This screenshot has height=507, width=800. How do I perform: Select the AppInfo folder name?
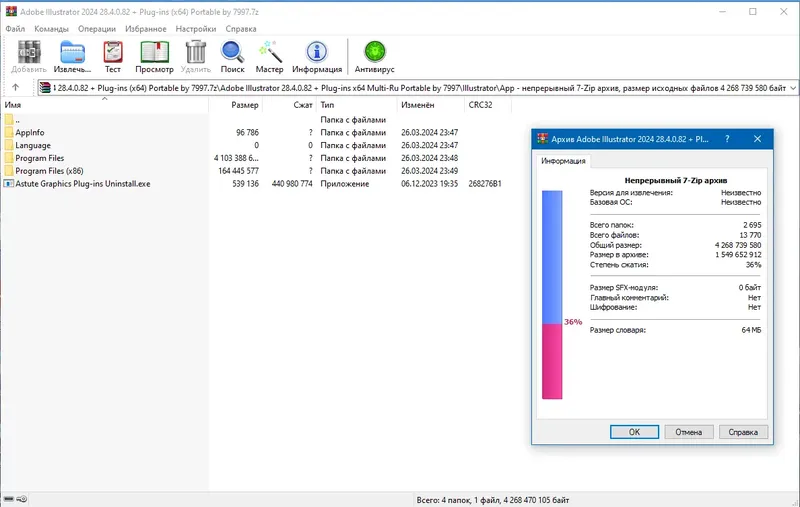tap(30, 132)
